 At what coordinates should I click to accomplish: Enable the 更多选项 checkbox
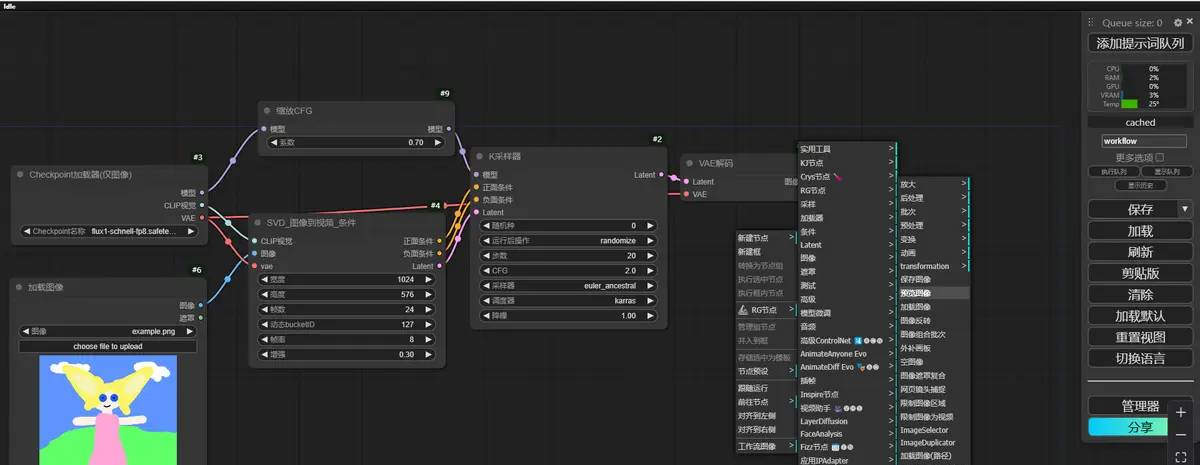[1159, 158]
